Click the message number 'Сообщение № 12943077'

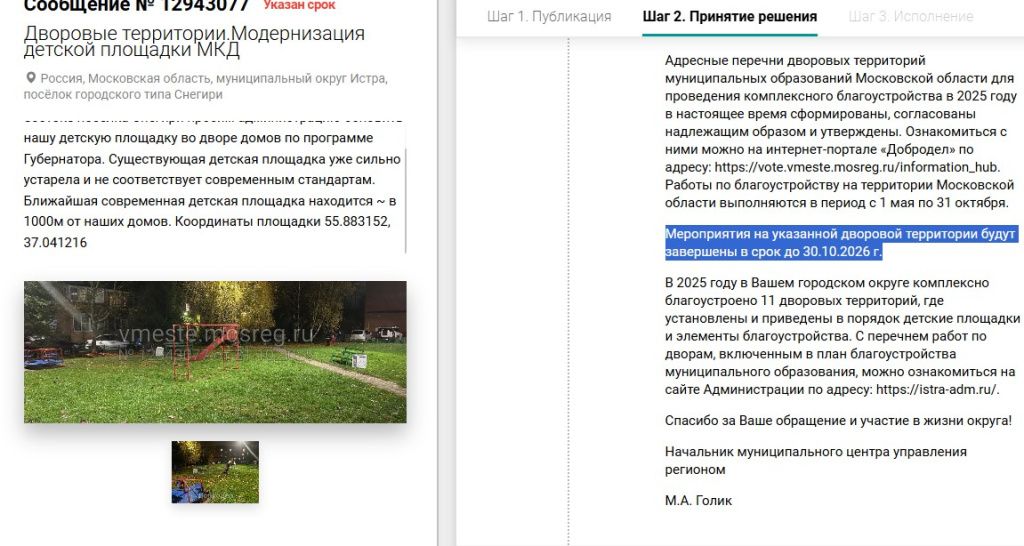[136, 6]
